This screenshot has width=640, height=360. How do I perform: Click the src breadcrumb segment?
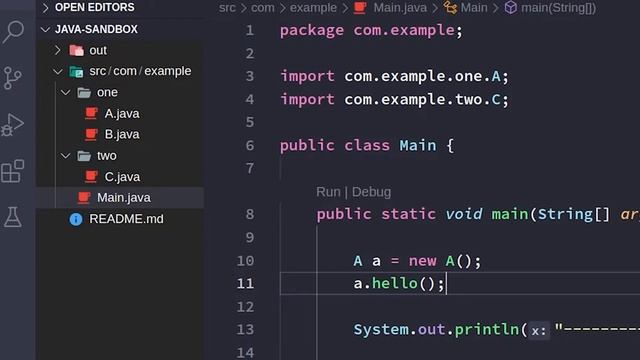(x=227, y=8)
